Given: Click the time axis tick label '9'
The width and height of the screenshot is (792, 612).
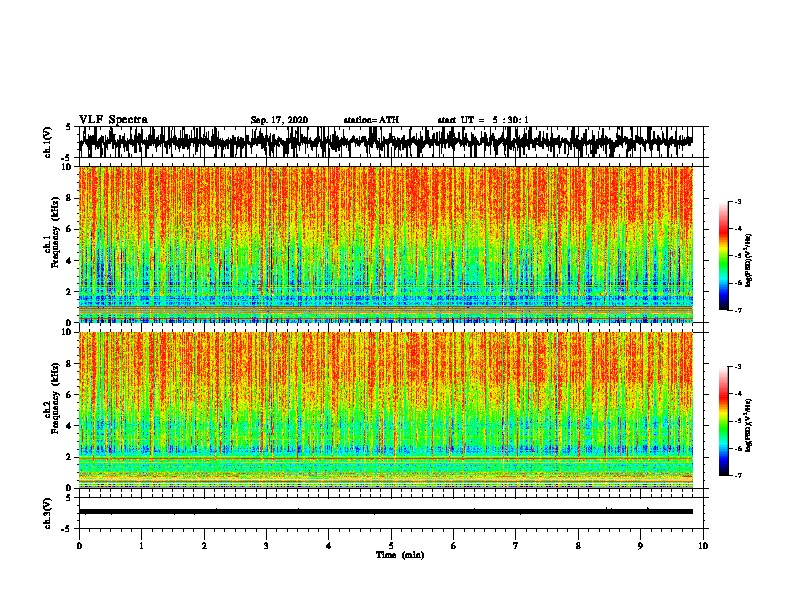Looking at the screenshot, I should click(640, 546).
